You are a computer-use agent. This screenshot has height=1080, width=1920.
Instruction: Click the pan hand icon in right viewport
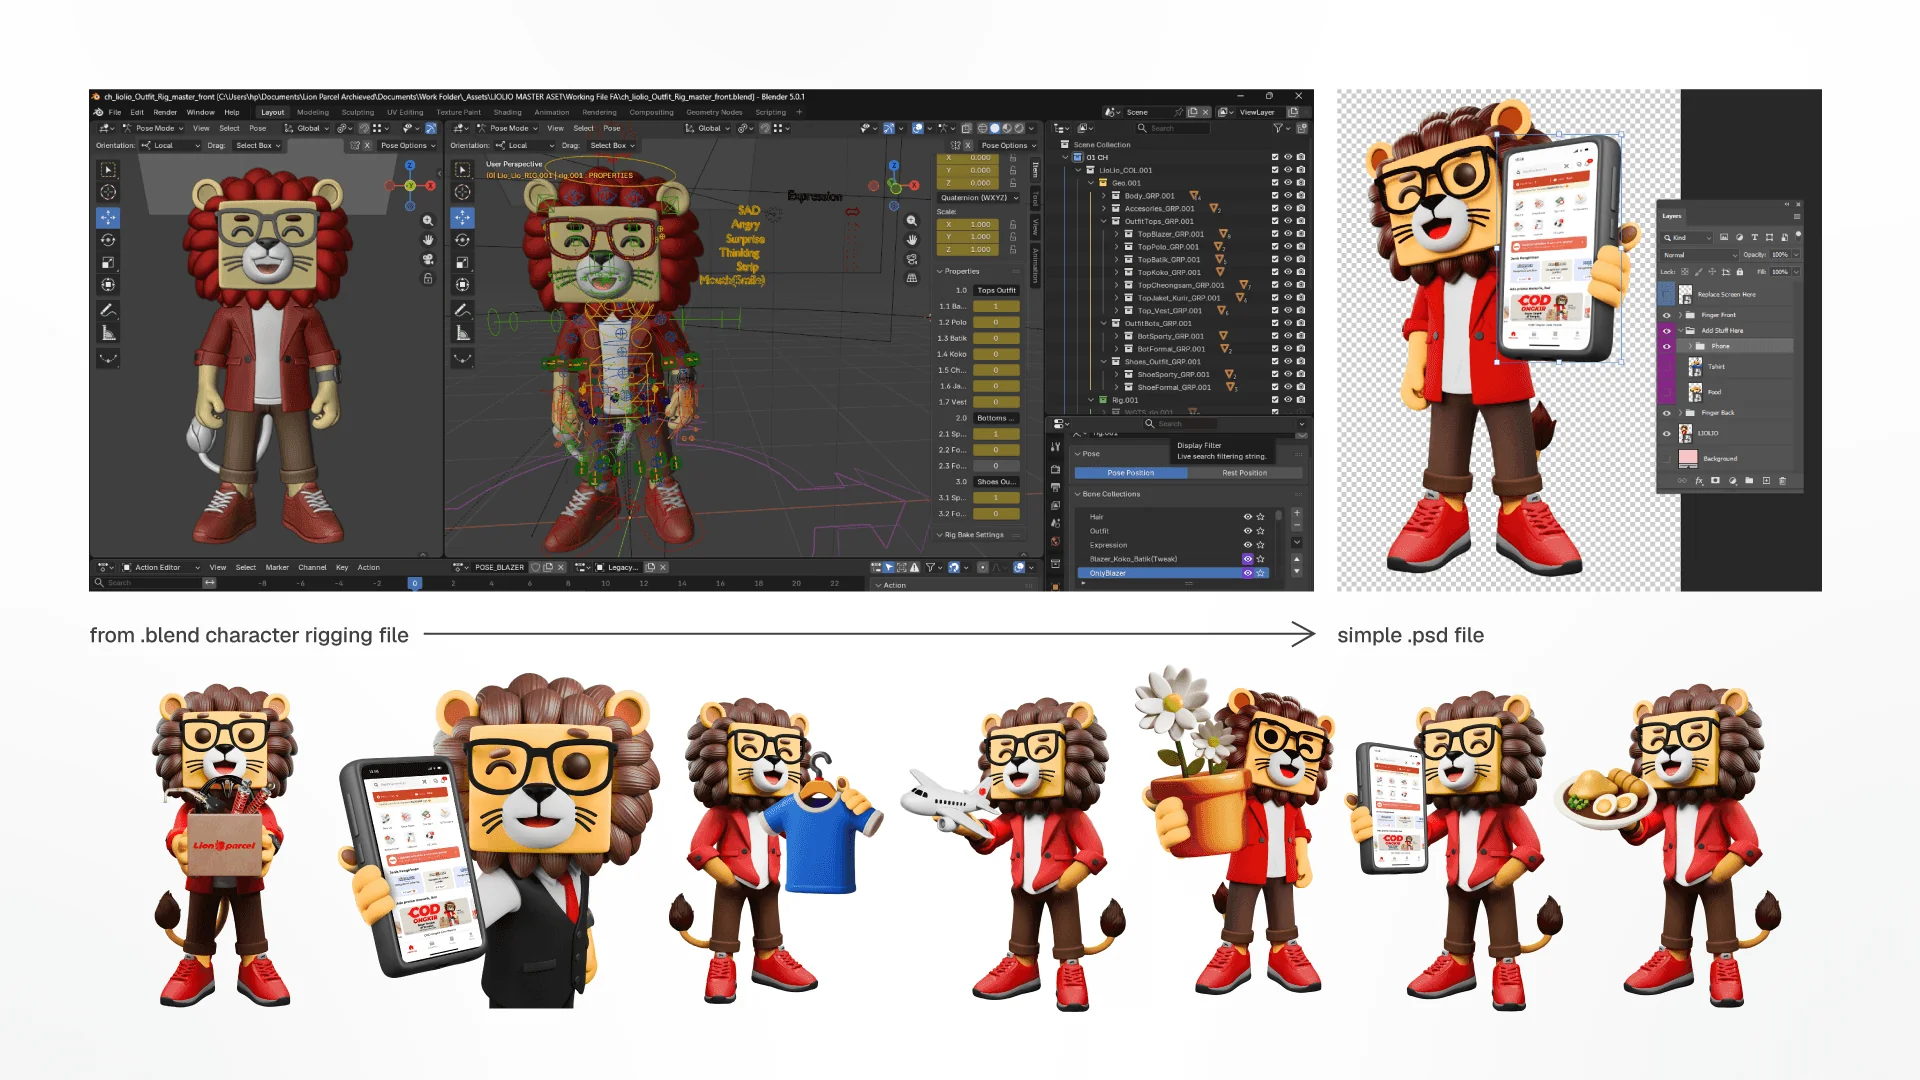912,240
